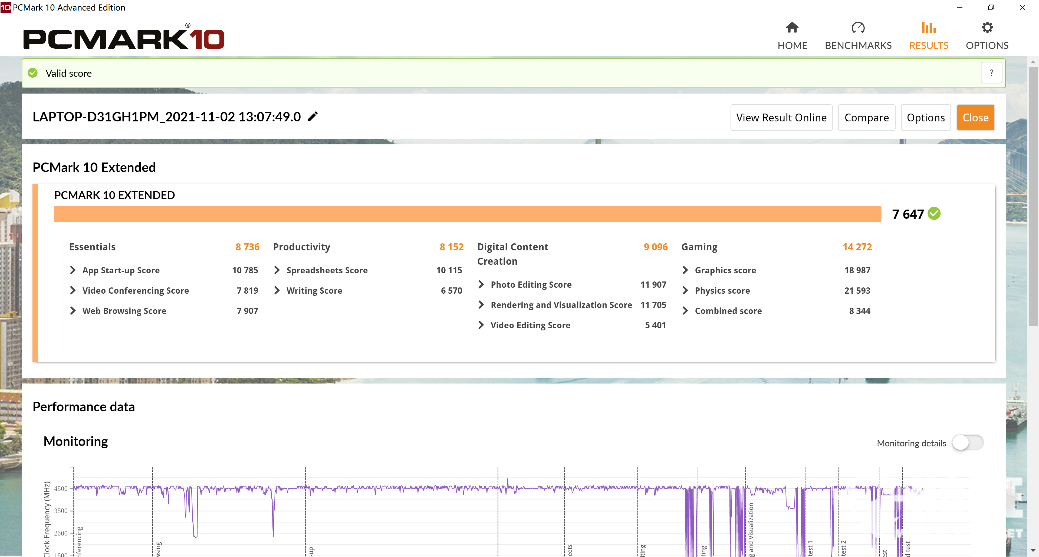Screen dimensions: 1039x557
Task: Expand Web Browsing Score
Action: 73,311
